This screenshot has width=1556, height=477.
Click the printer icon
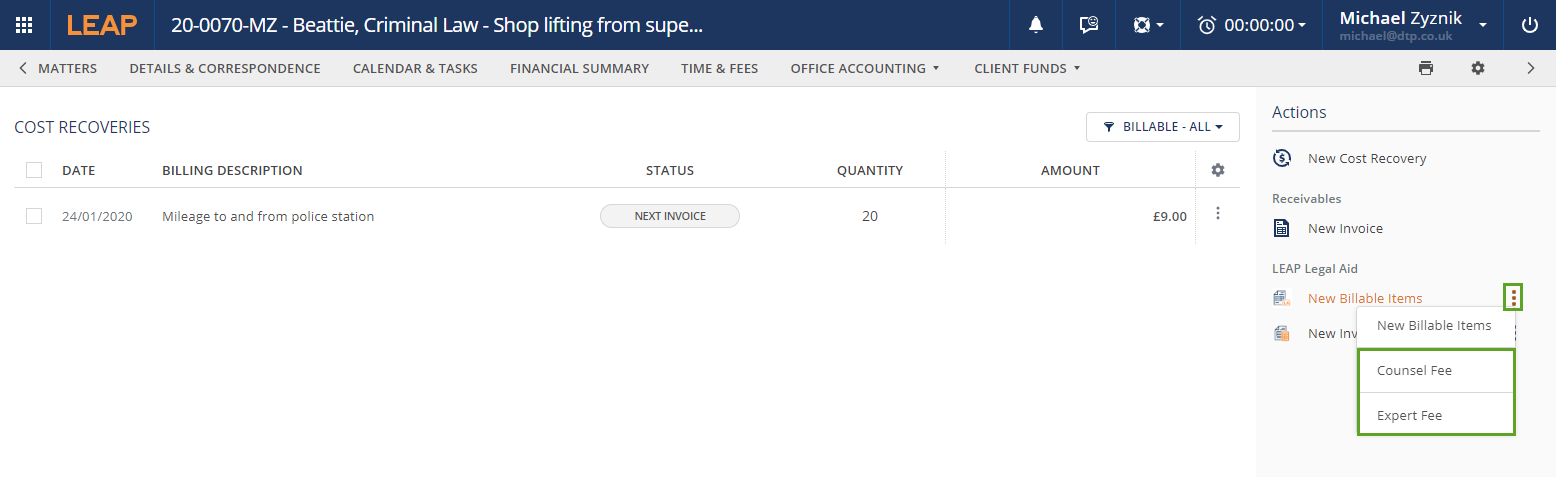pos(1425,68)
